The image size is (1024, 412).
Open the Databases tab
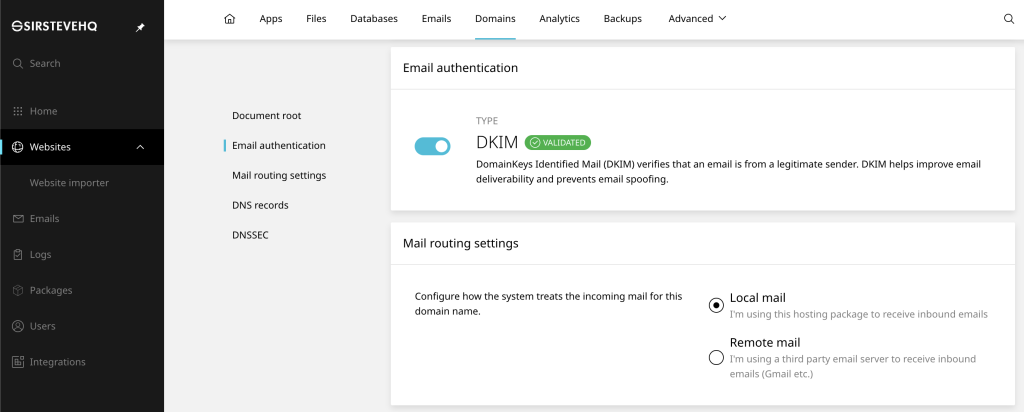(x=374, y=19)
